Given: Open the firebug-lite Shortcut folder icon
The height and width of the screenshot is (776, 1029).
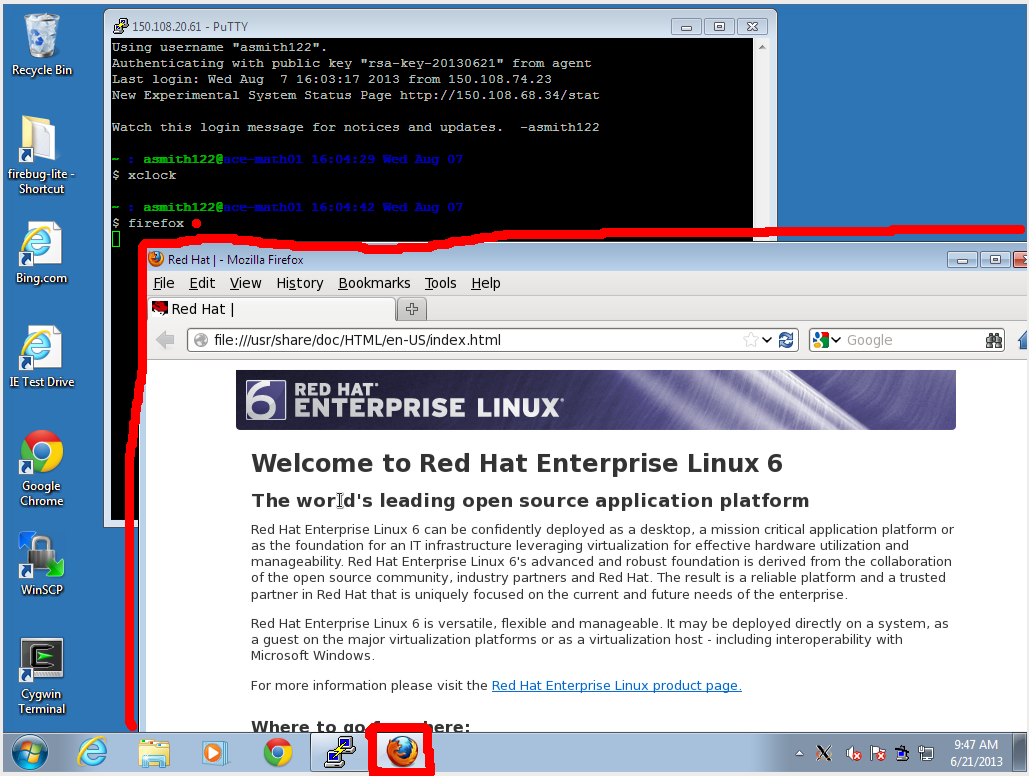Looking at the screenshot, I should 41,155.
